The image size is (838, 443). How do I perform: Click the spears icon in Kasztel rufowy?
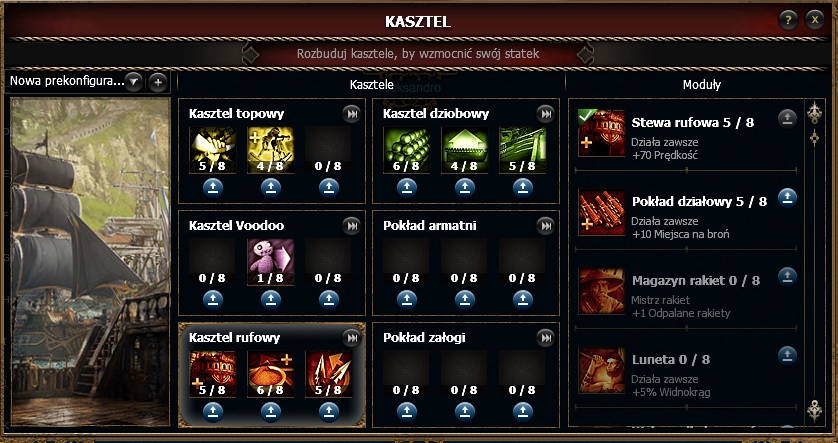click(329, 374)
